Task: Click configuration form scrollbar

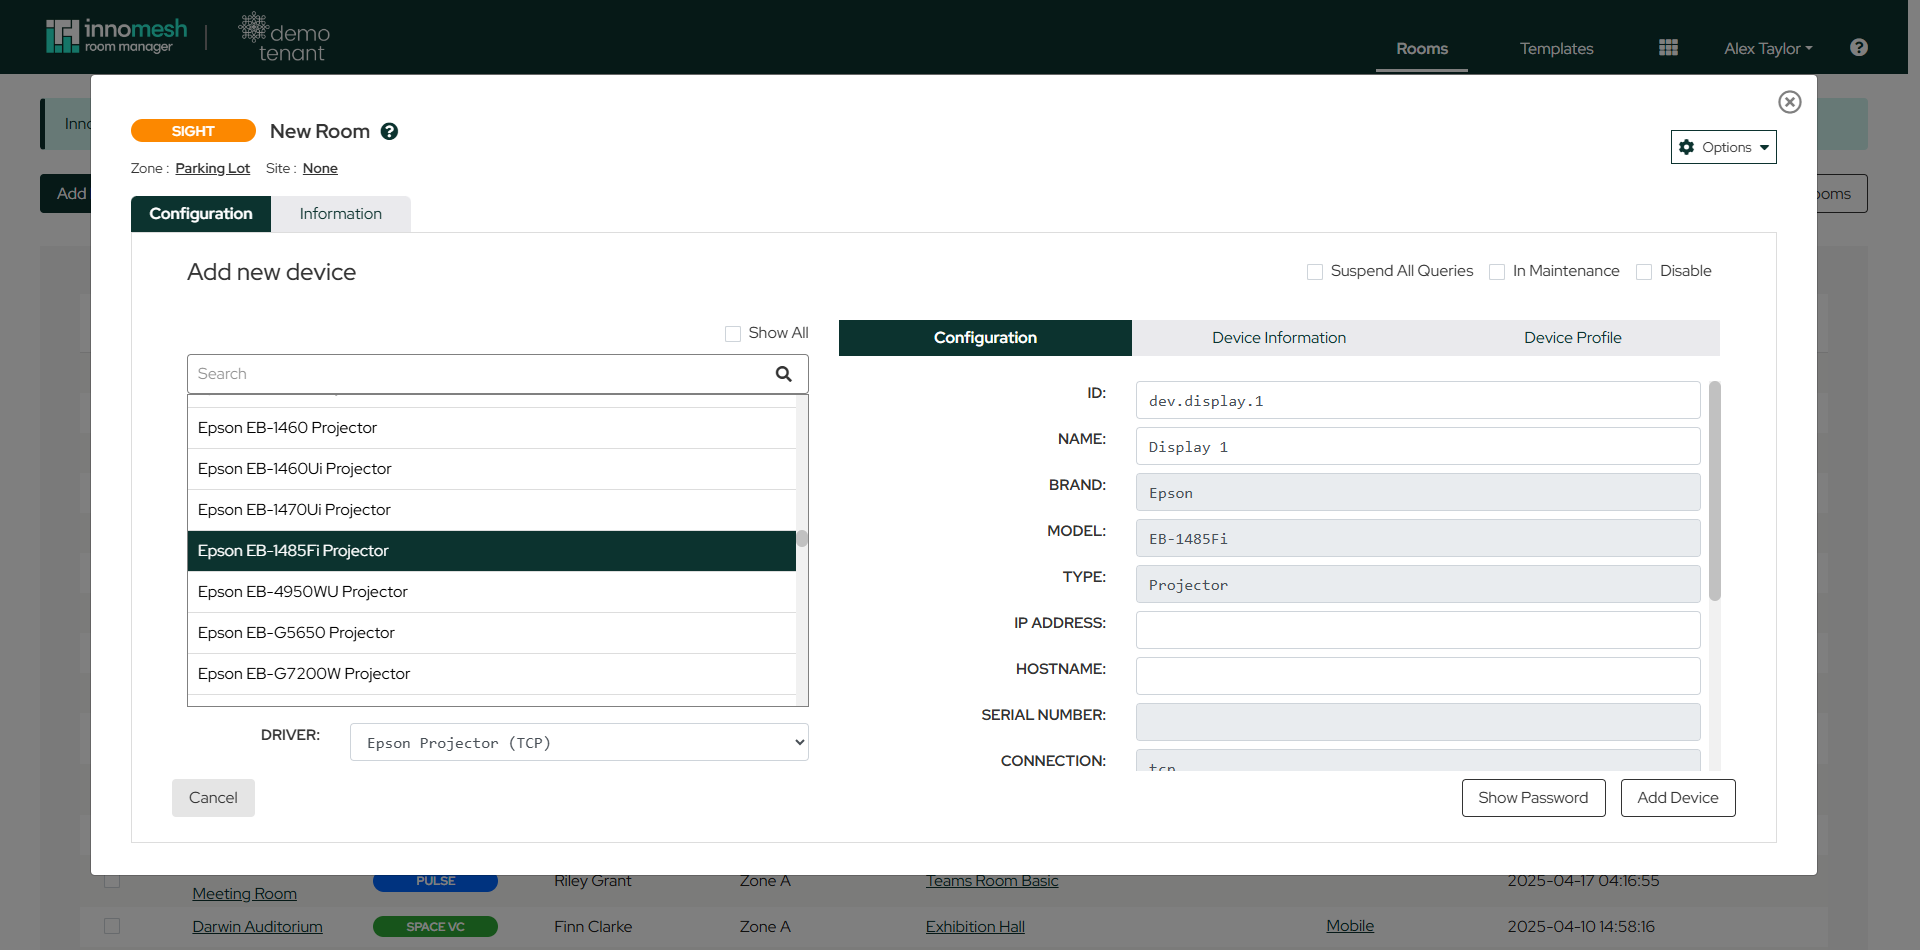Action: (x=1715, y=491)
